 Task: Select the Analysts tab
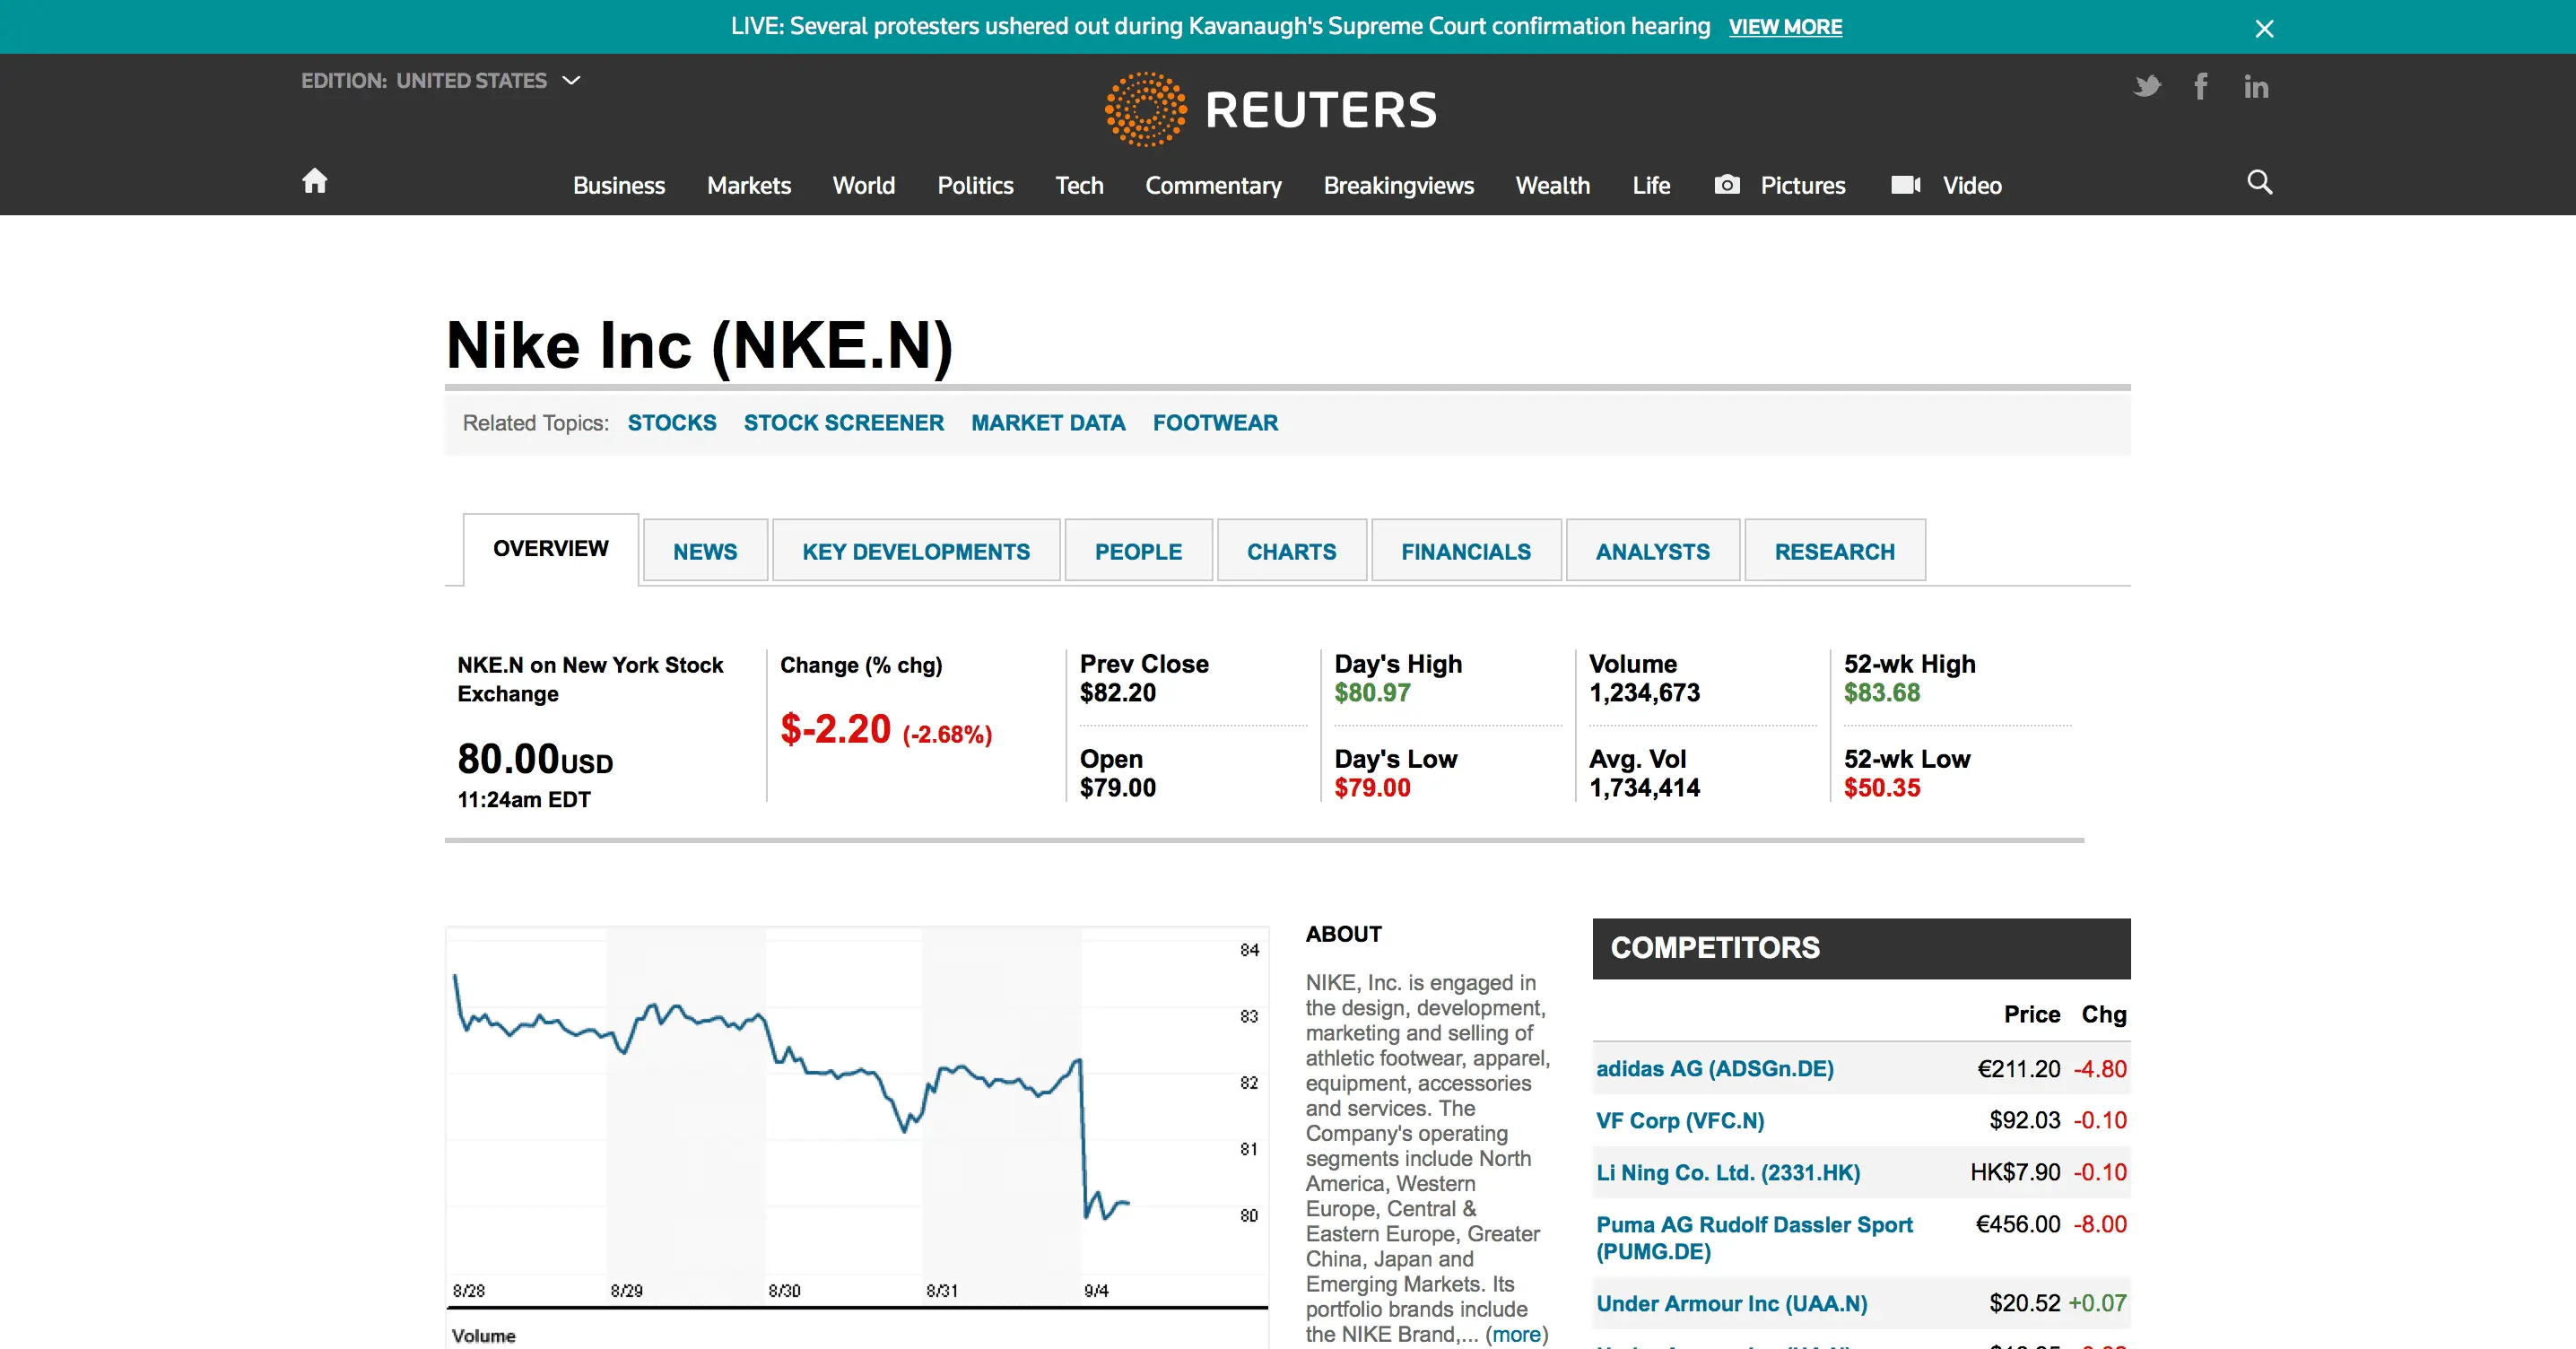[x=1652, y=551]
